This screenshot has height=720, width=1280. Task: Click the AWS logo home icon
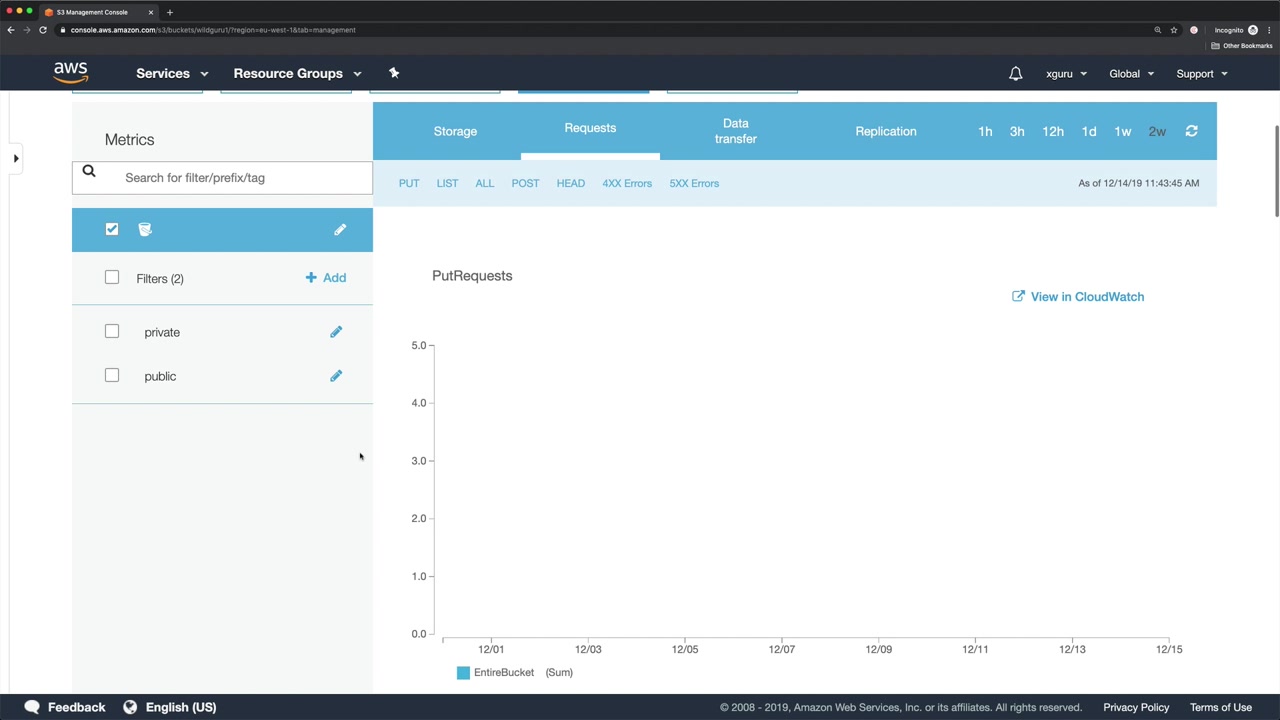click(71, 73)
